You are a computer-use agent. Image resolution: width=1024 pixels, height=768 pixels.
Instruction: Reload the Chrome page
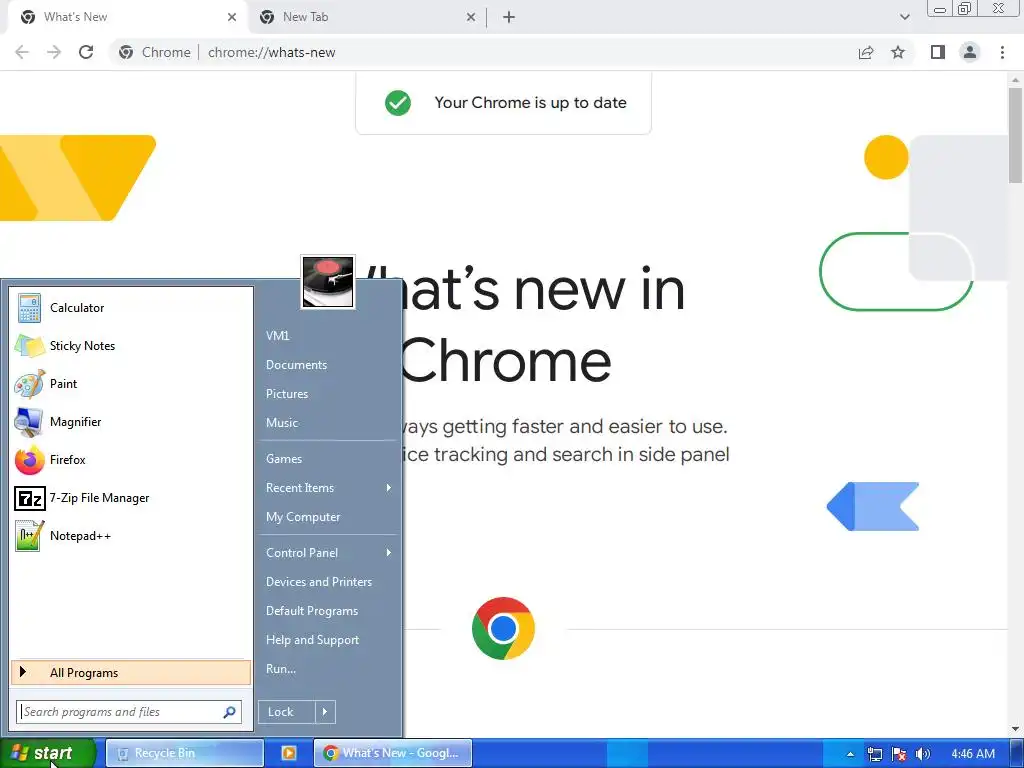[x=86, y=52]
